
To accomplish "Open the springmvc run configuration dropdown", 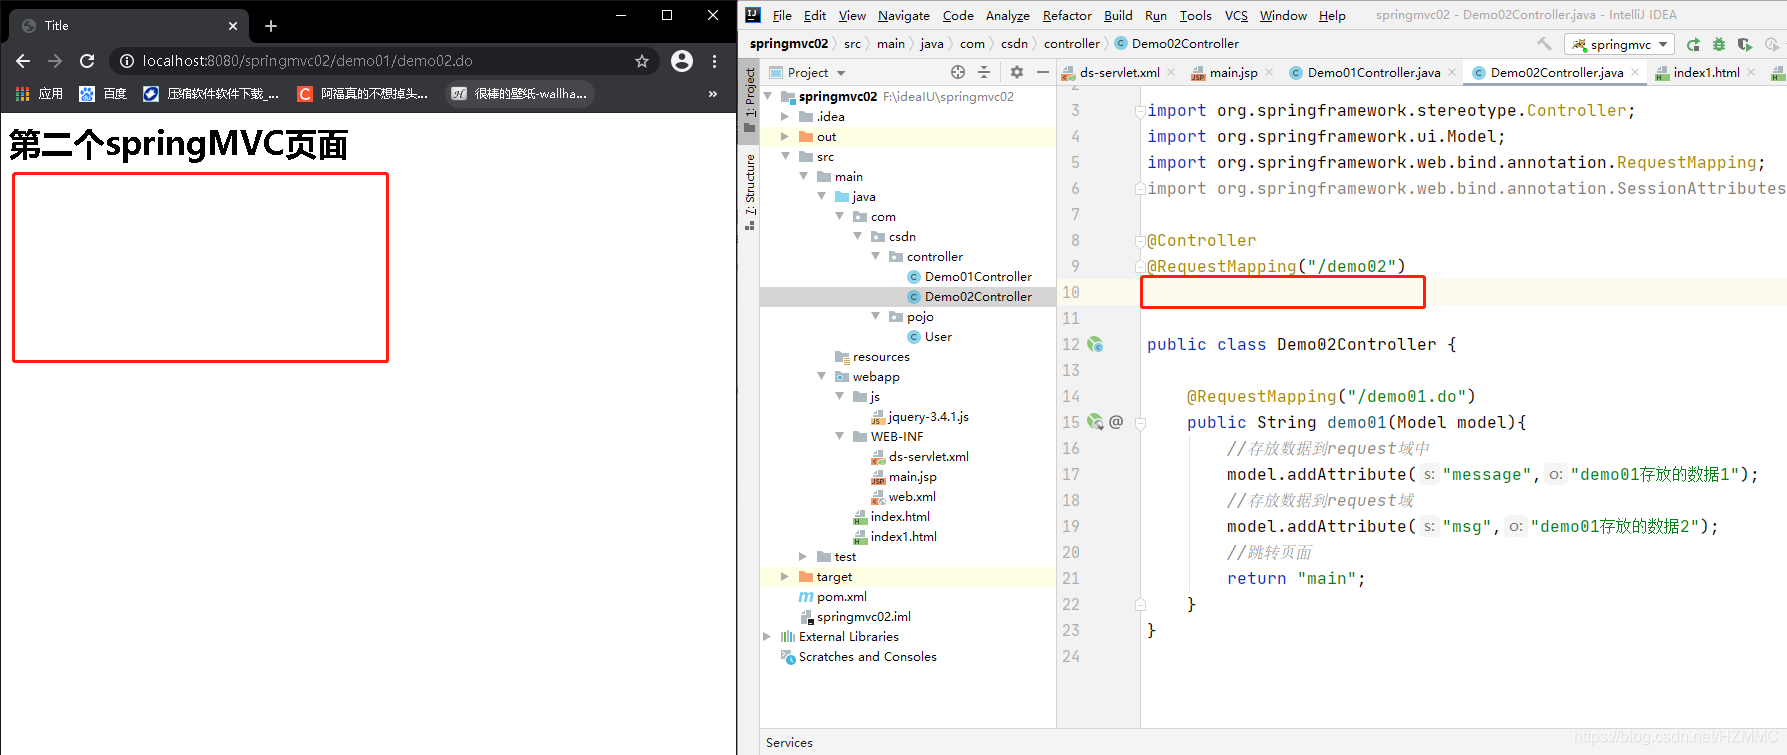I will click(x=1620, y=44).
